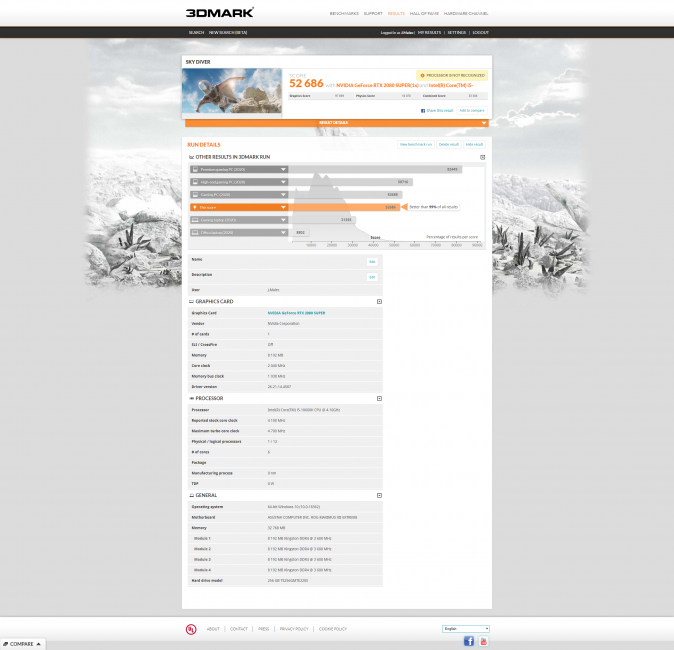Click 'Better than 99% of all results' label
Screen dimensions: 674x650
(433, 207)
